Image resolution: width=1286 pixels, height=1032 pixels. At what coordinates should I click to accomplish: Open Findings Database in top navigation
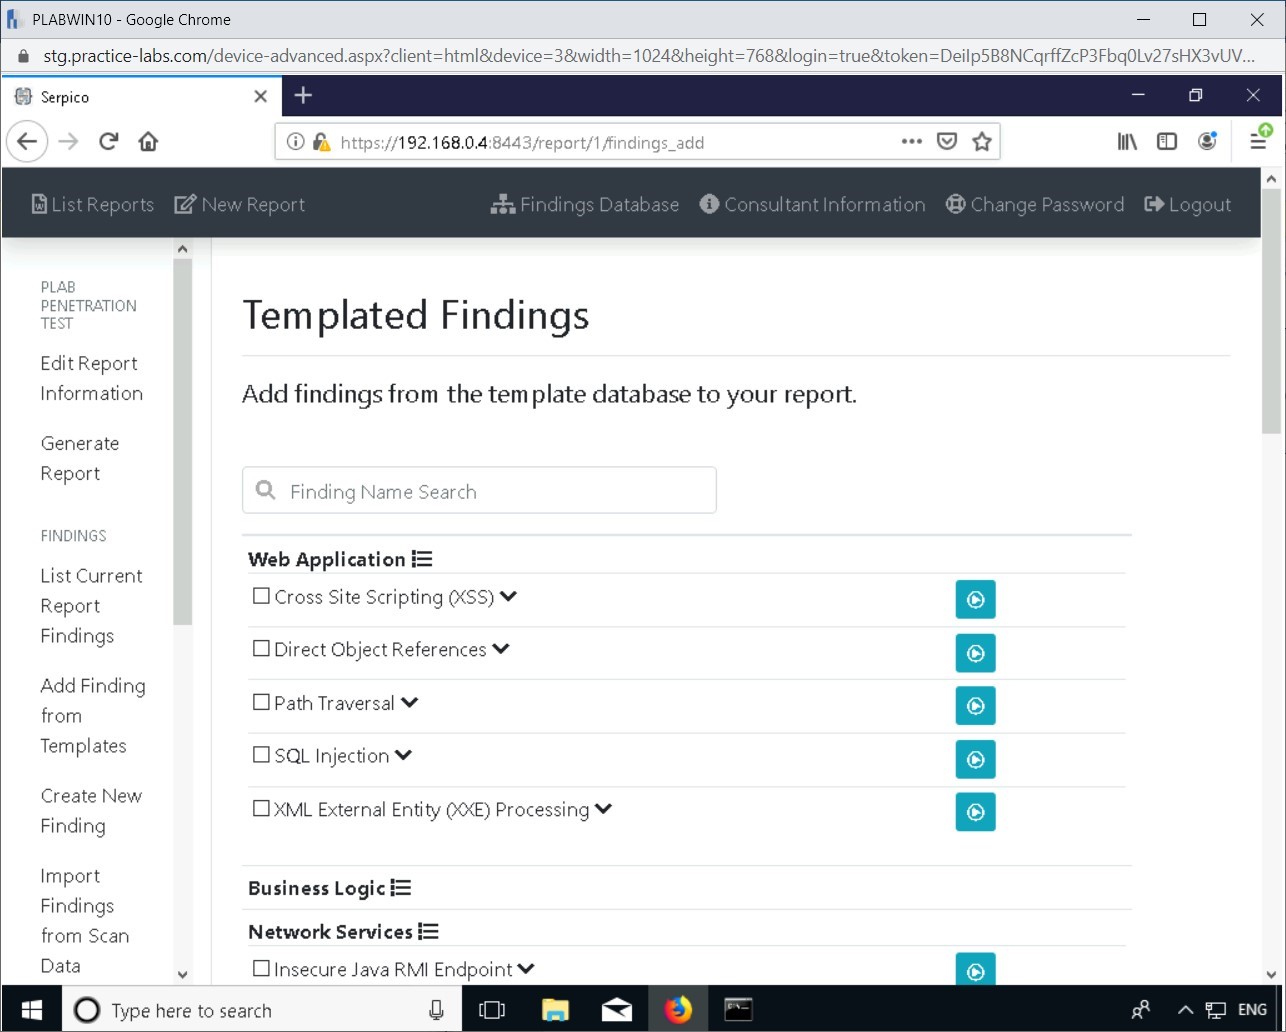click(585, 205)
